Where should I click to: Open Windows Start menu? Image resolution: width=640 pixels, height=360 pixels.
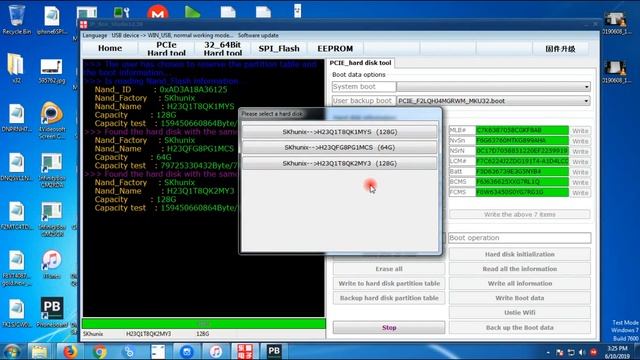pos(12,352)
